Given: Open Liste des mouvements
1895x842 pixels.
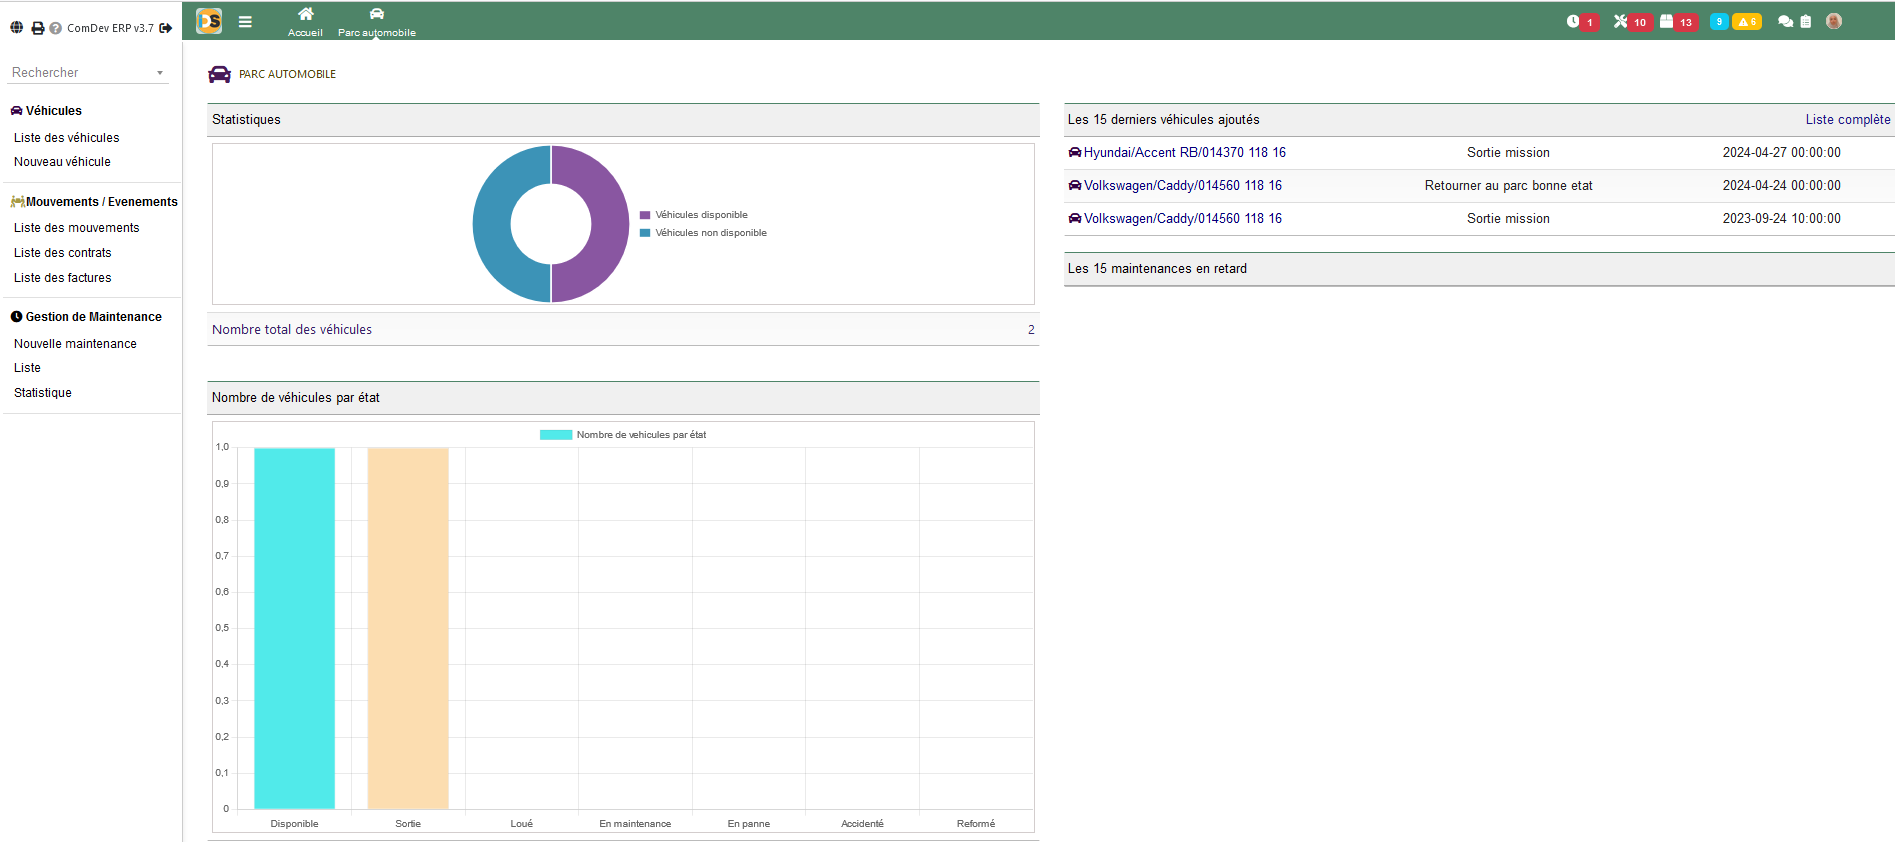Looking at the screenshot, I should (x=77, y=228).
